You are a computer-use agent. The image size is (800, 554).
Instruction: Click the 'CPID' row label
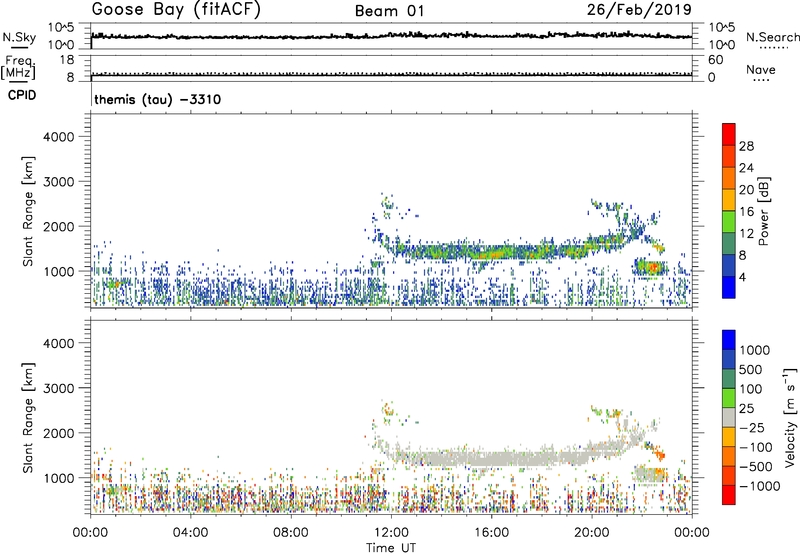[x=22, y=95]
